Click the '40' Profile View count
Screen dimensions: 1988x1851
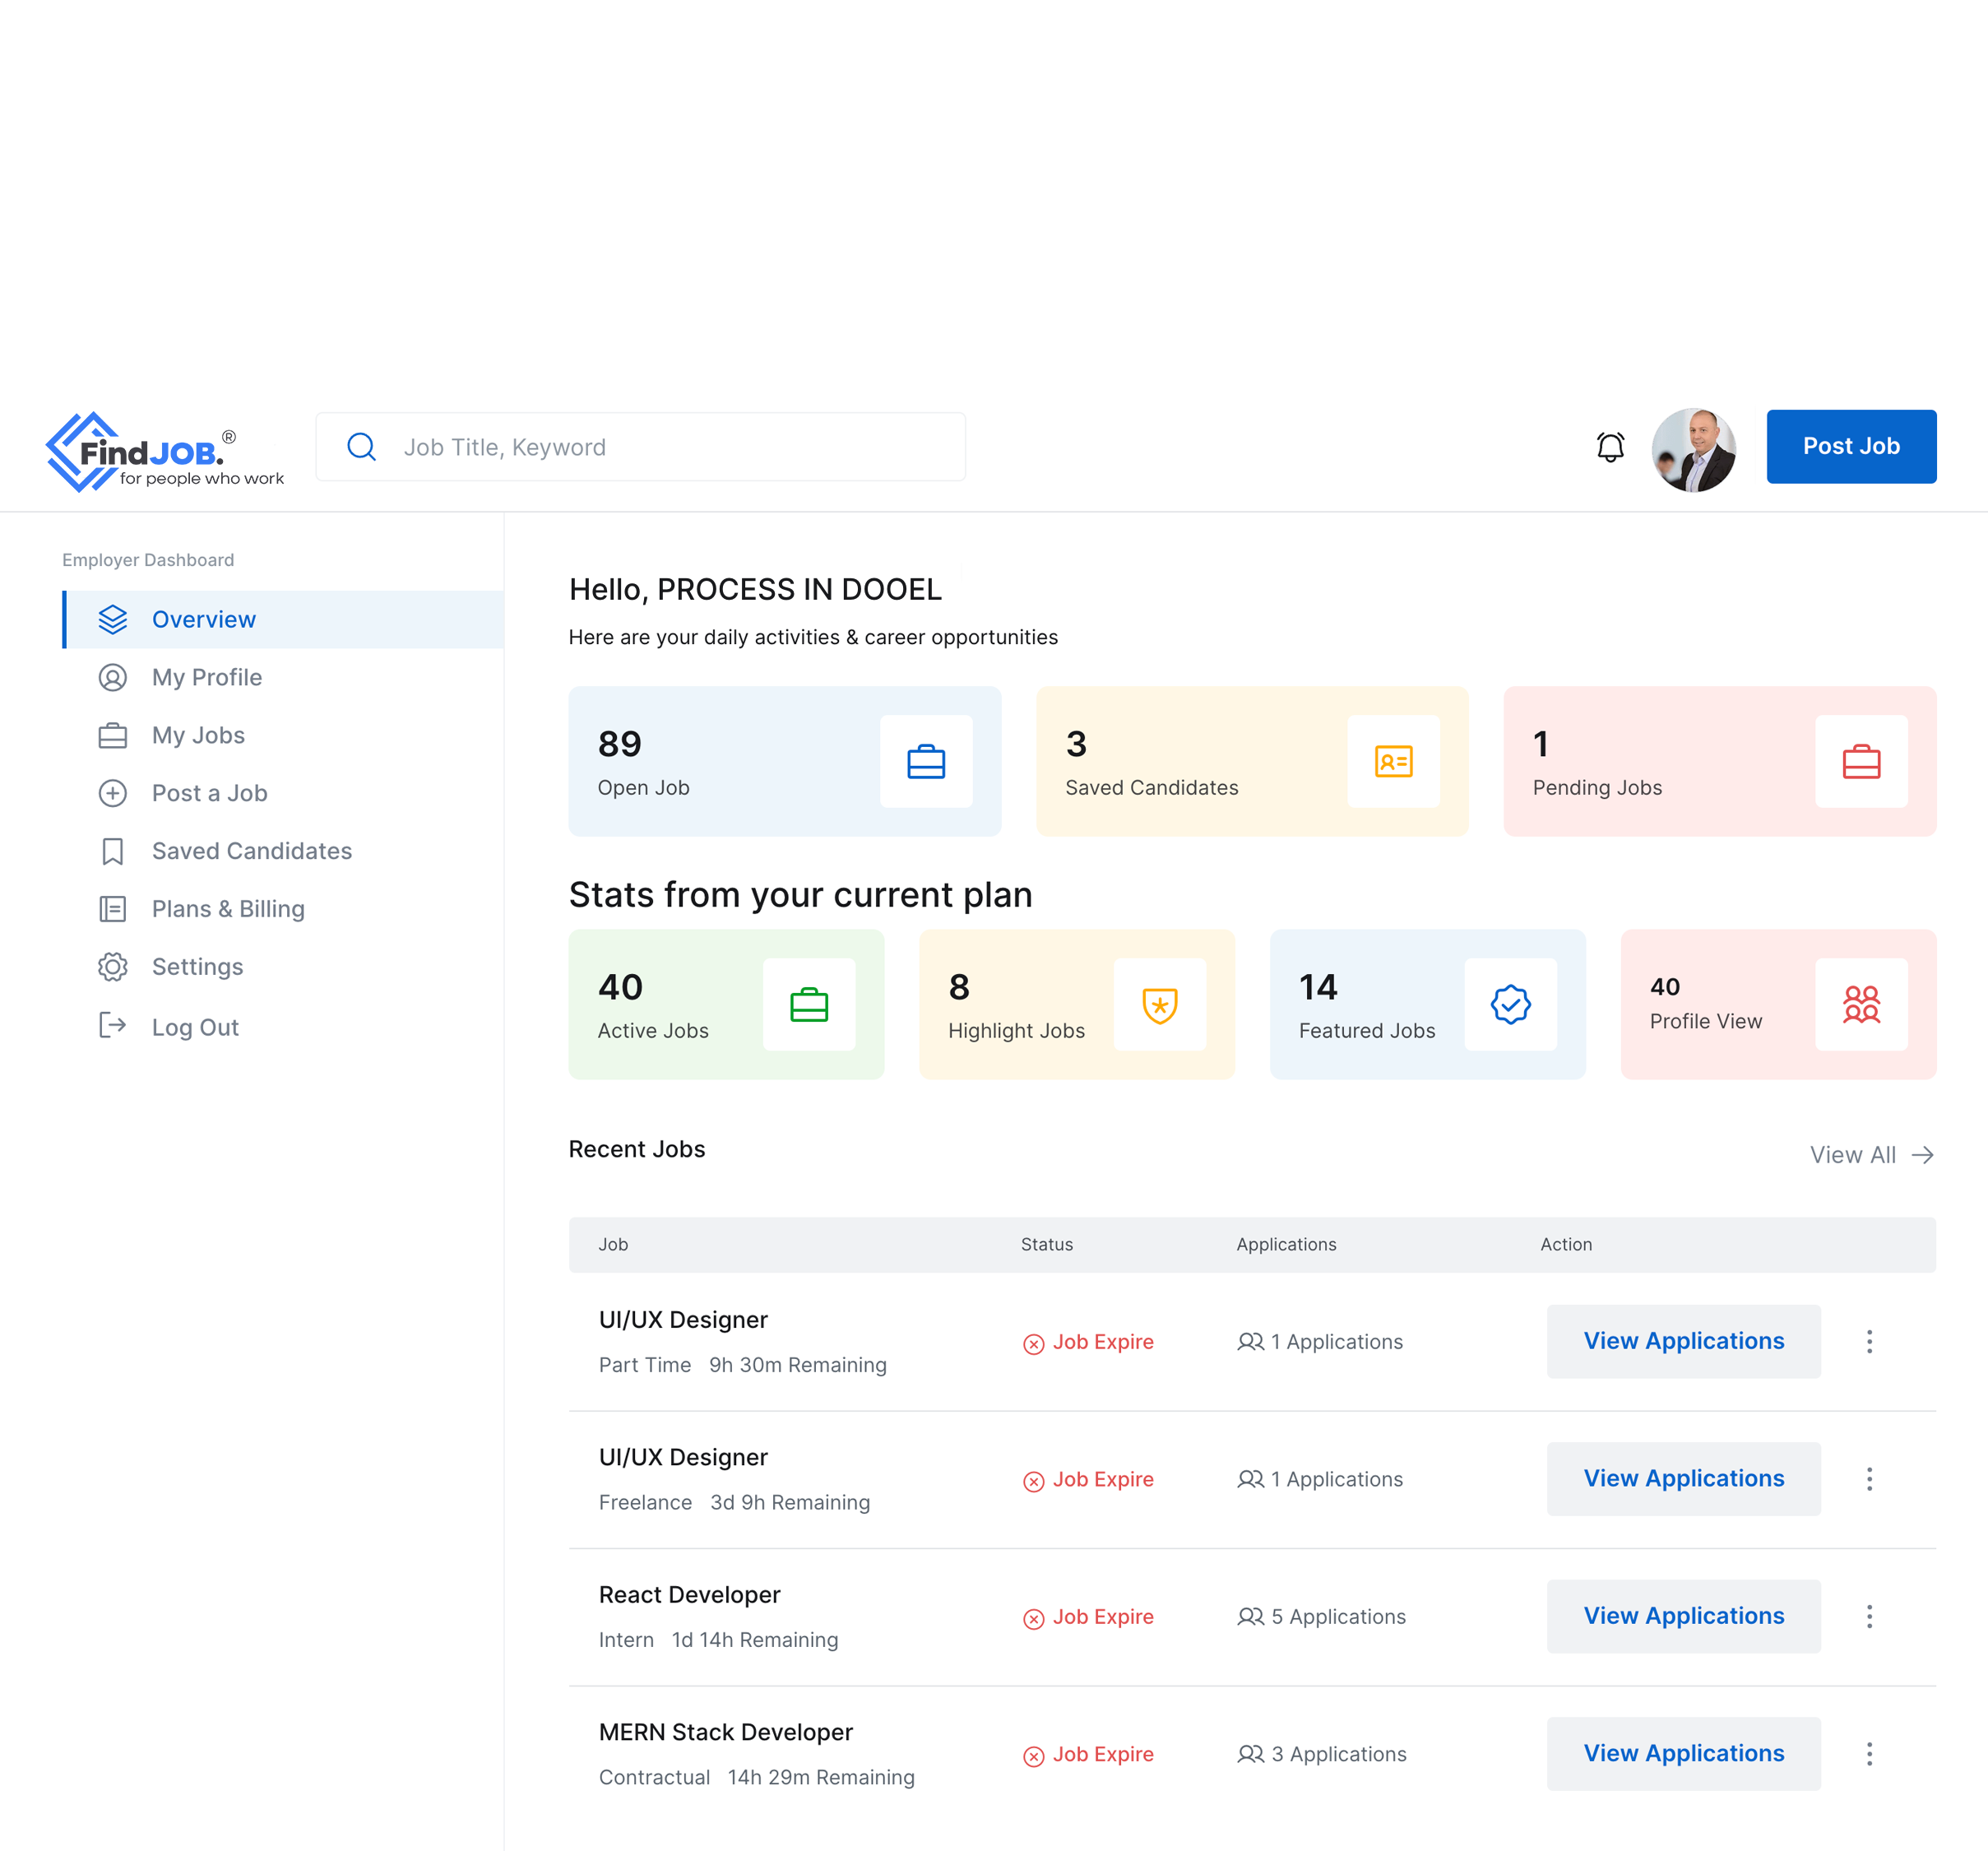[1664, 987]
